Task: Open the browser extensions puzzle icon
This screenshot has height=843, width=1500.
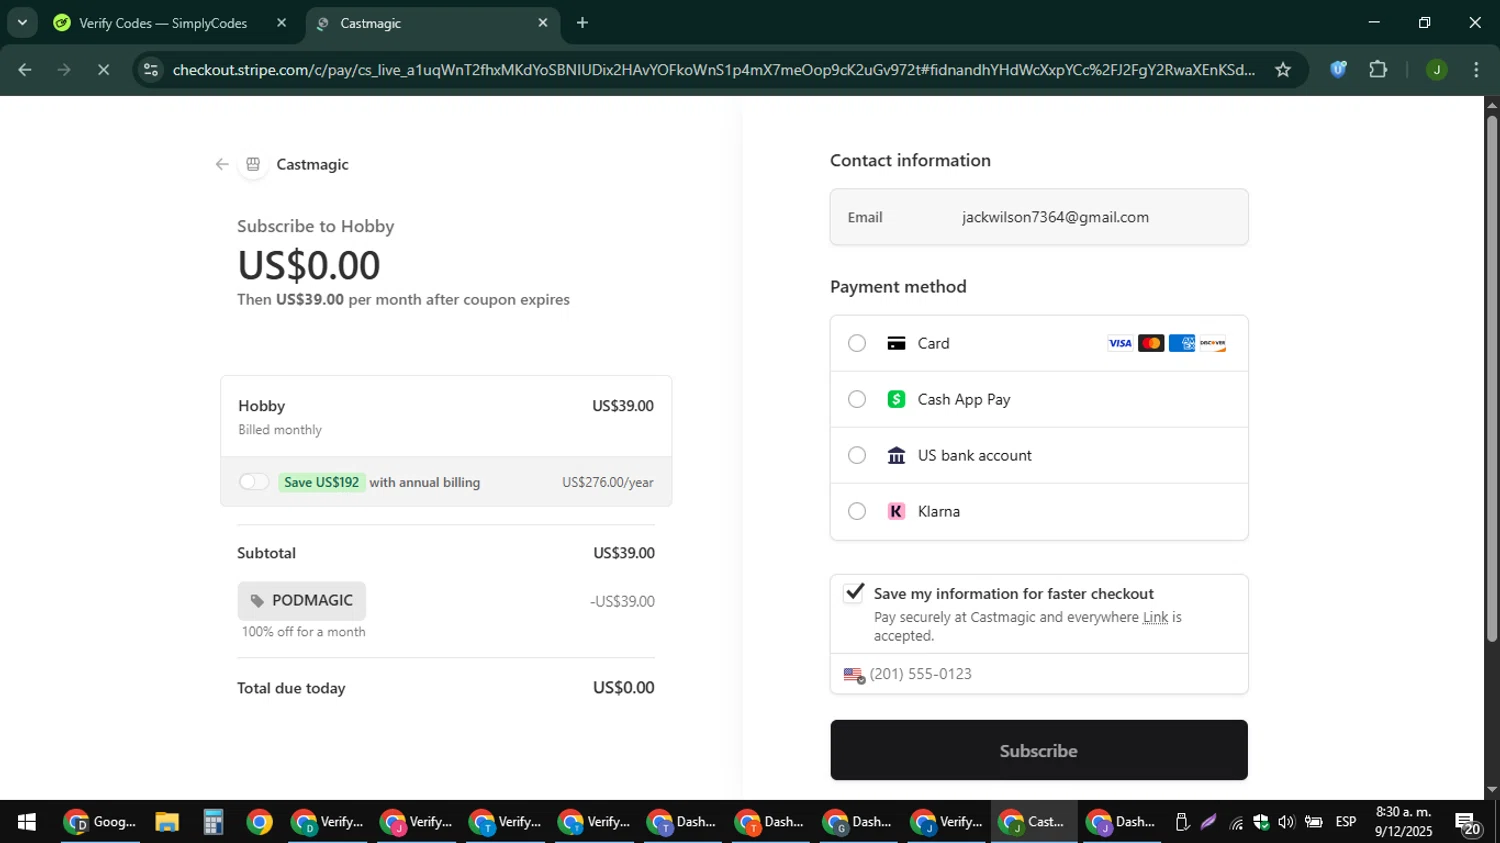Action: pyautogui.click(x=1378, y=69)
